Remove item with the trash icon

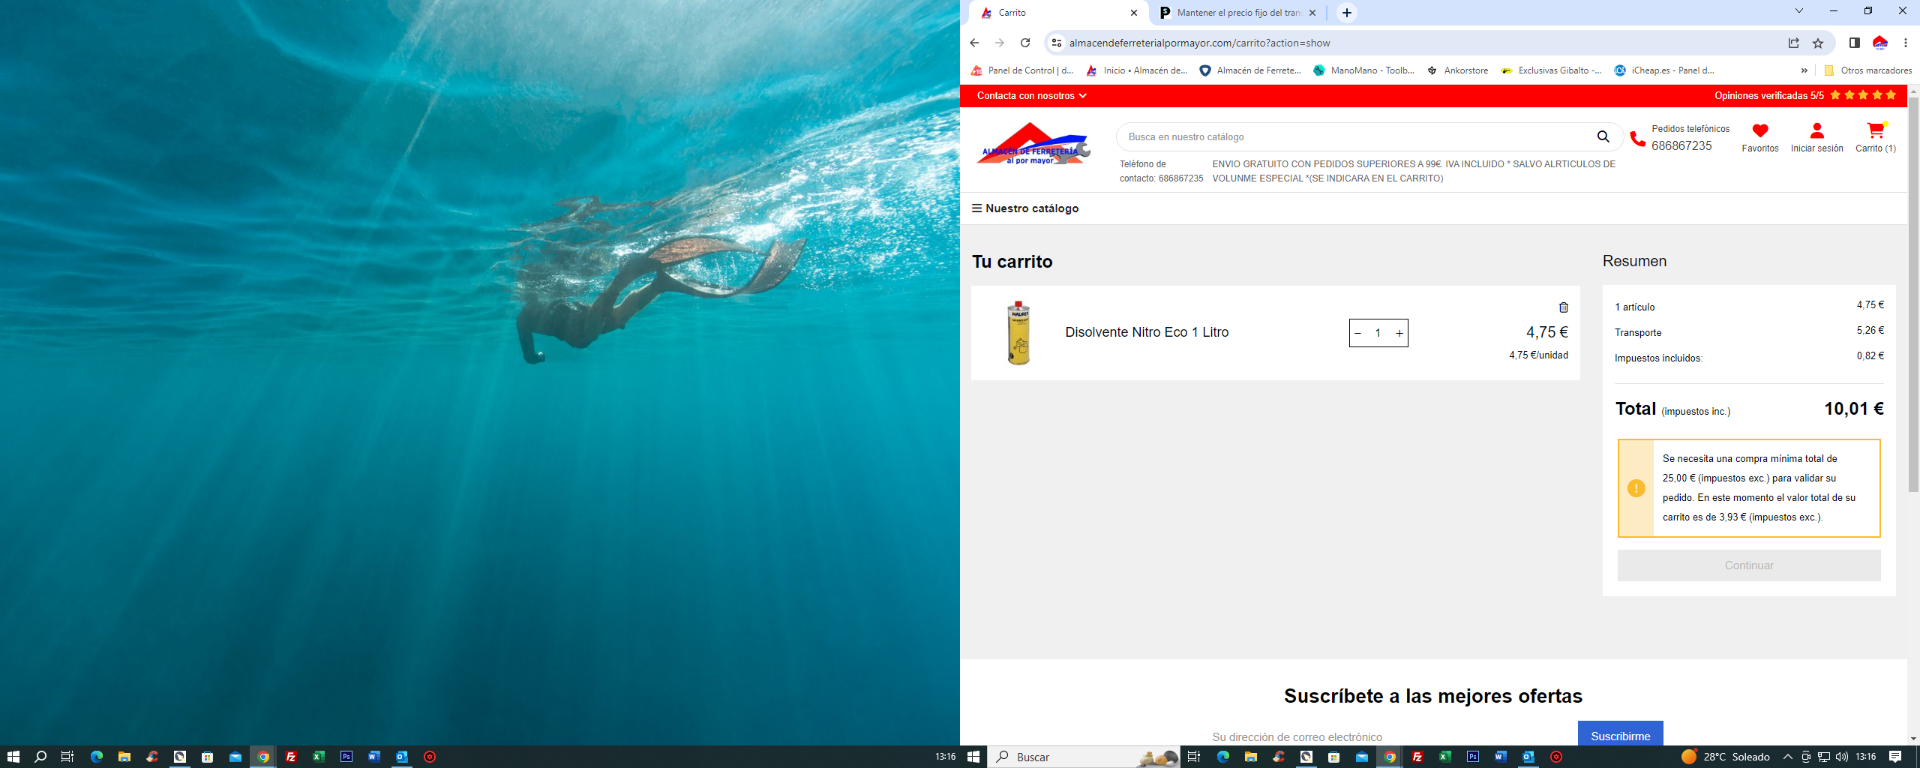click(x=1564, y=307)
